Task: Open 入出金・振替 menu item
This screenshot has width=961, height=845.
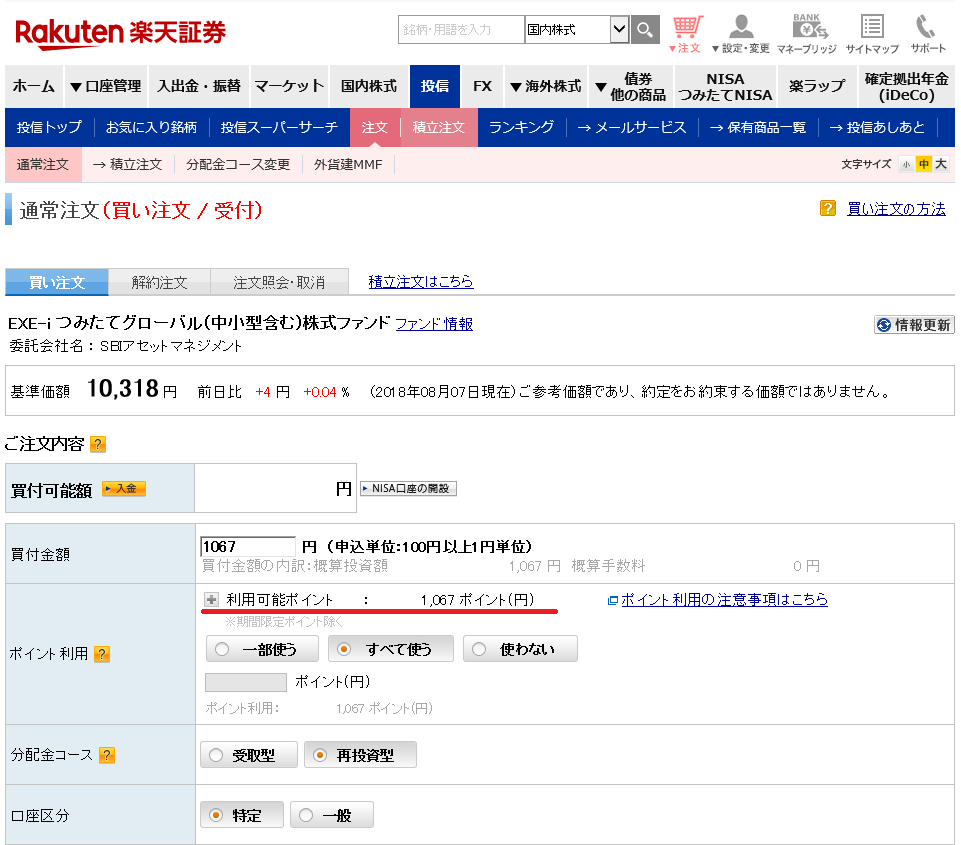Action: 199,86
